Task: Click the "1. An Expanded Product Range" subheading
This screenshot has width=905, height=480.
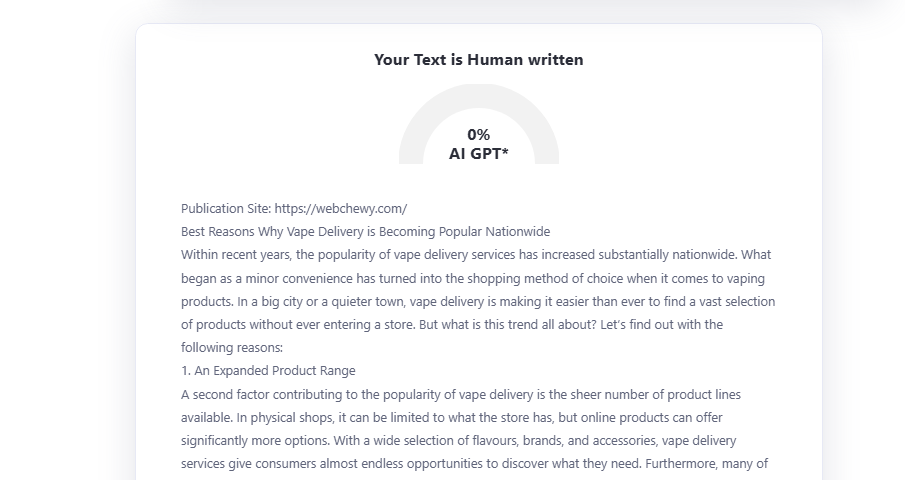Action: point(268,371)
